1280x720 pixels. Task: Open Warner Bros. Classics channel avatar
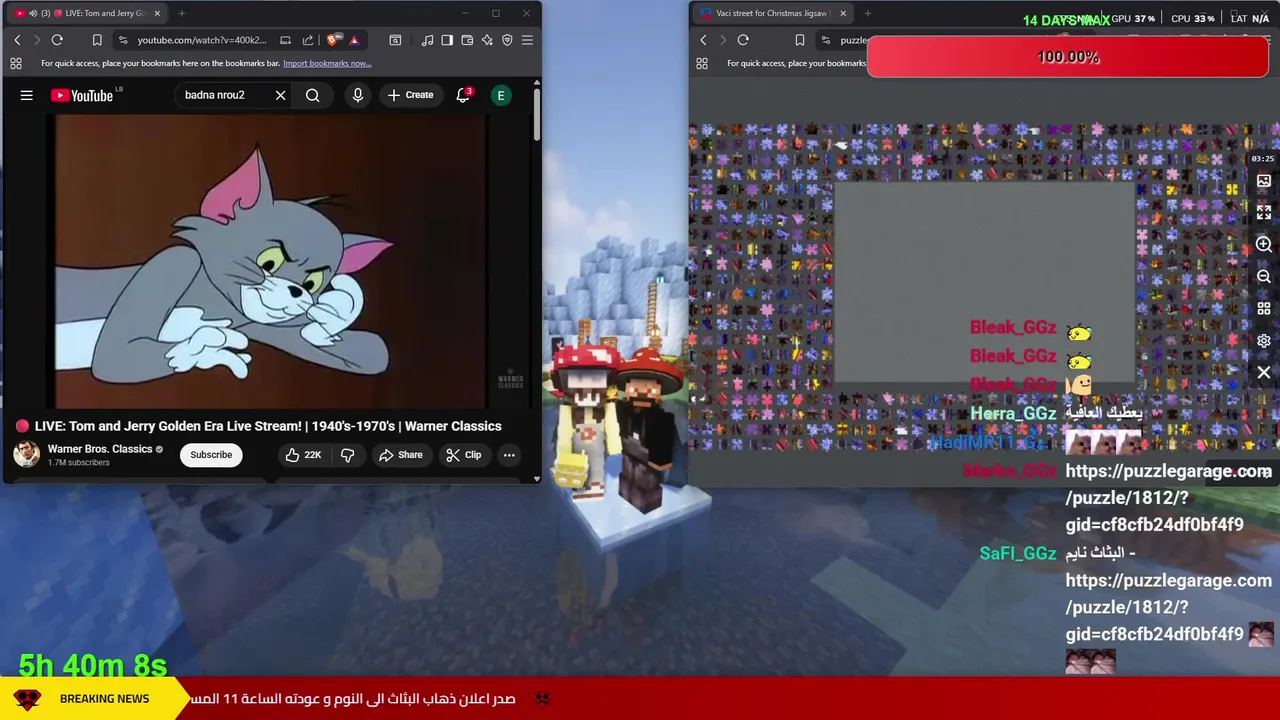point(26,454)
